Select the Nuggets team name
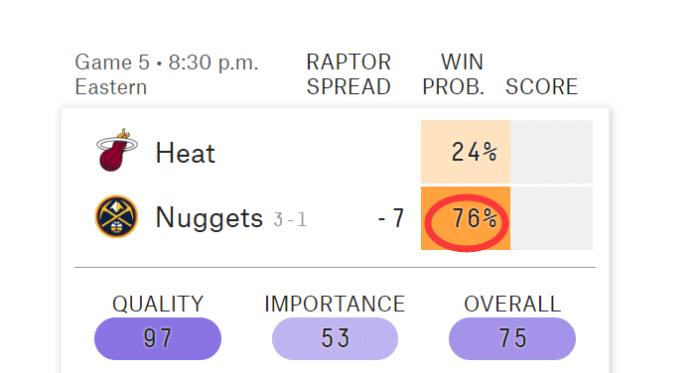700x373 pixels. pyautogui.click(x=209, y=218)
